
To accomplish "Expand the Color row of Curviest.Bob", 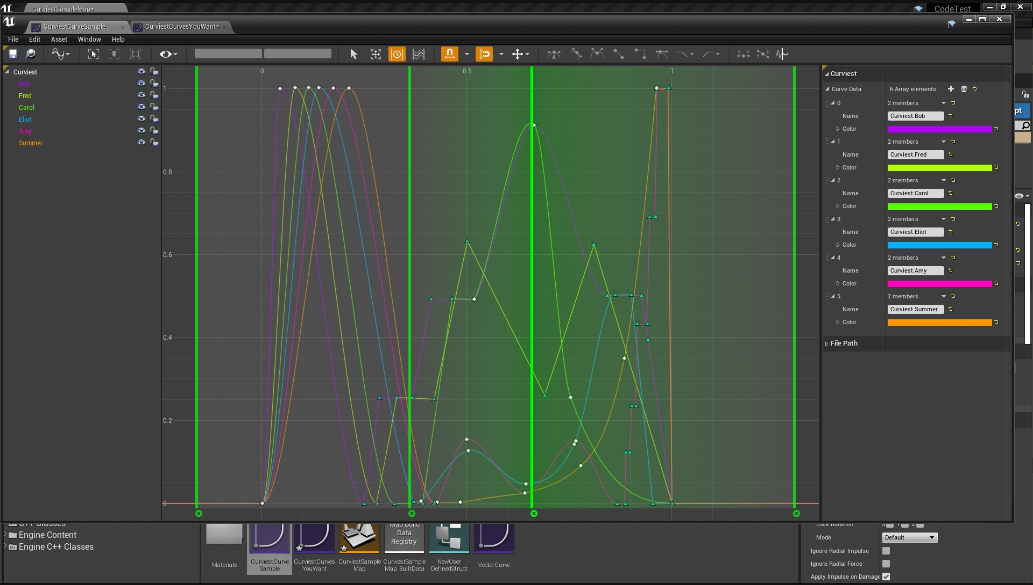I will (x=837, y=129).
